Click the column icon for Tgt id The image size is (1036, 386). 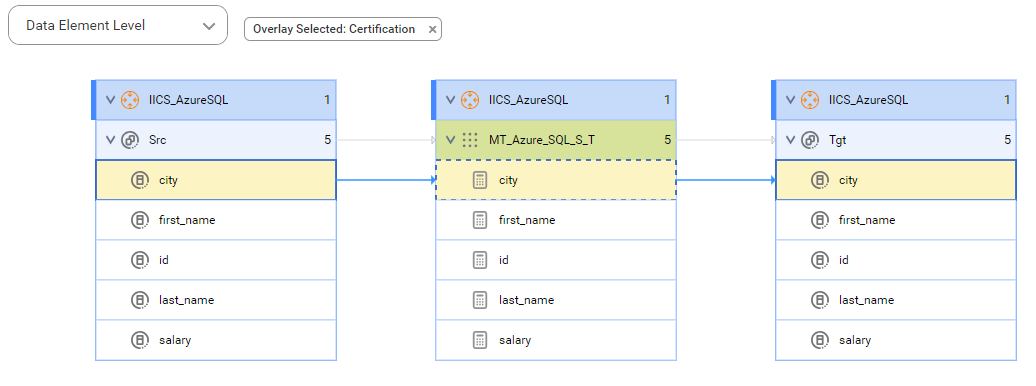(x=820, y=260)
